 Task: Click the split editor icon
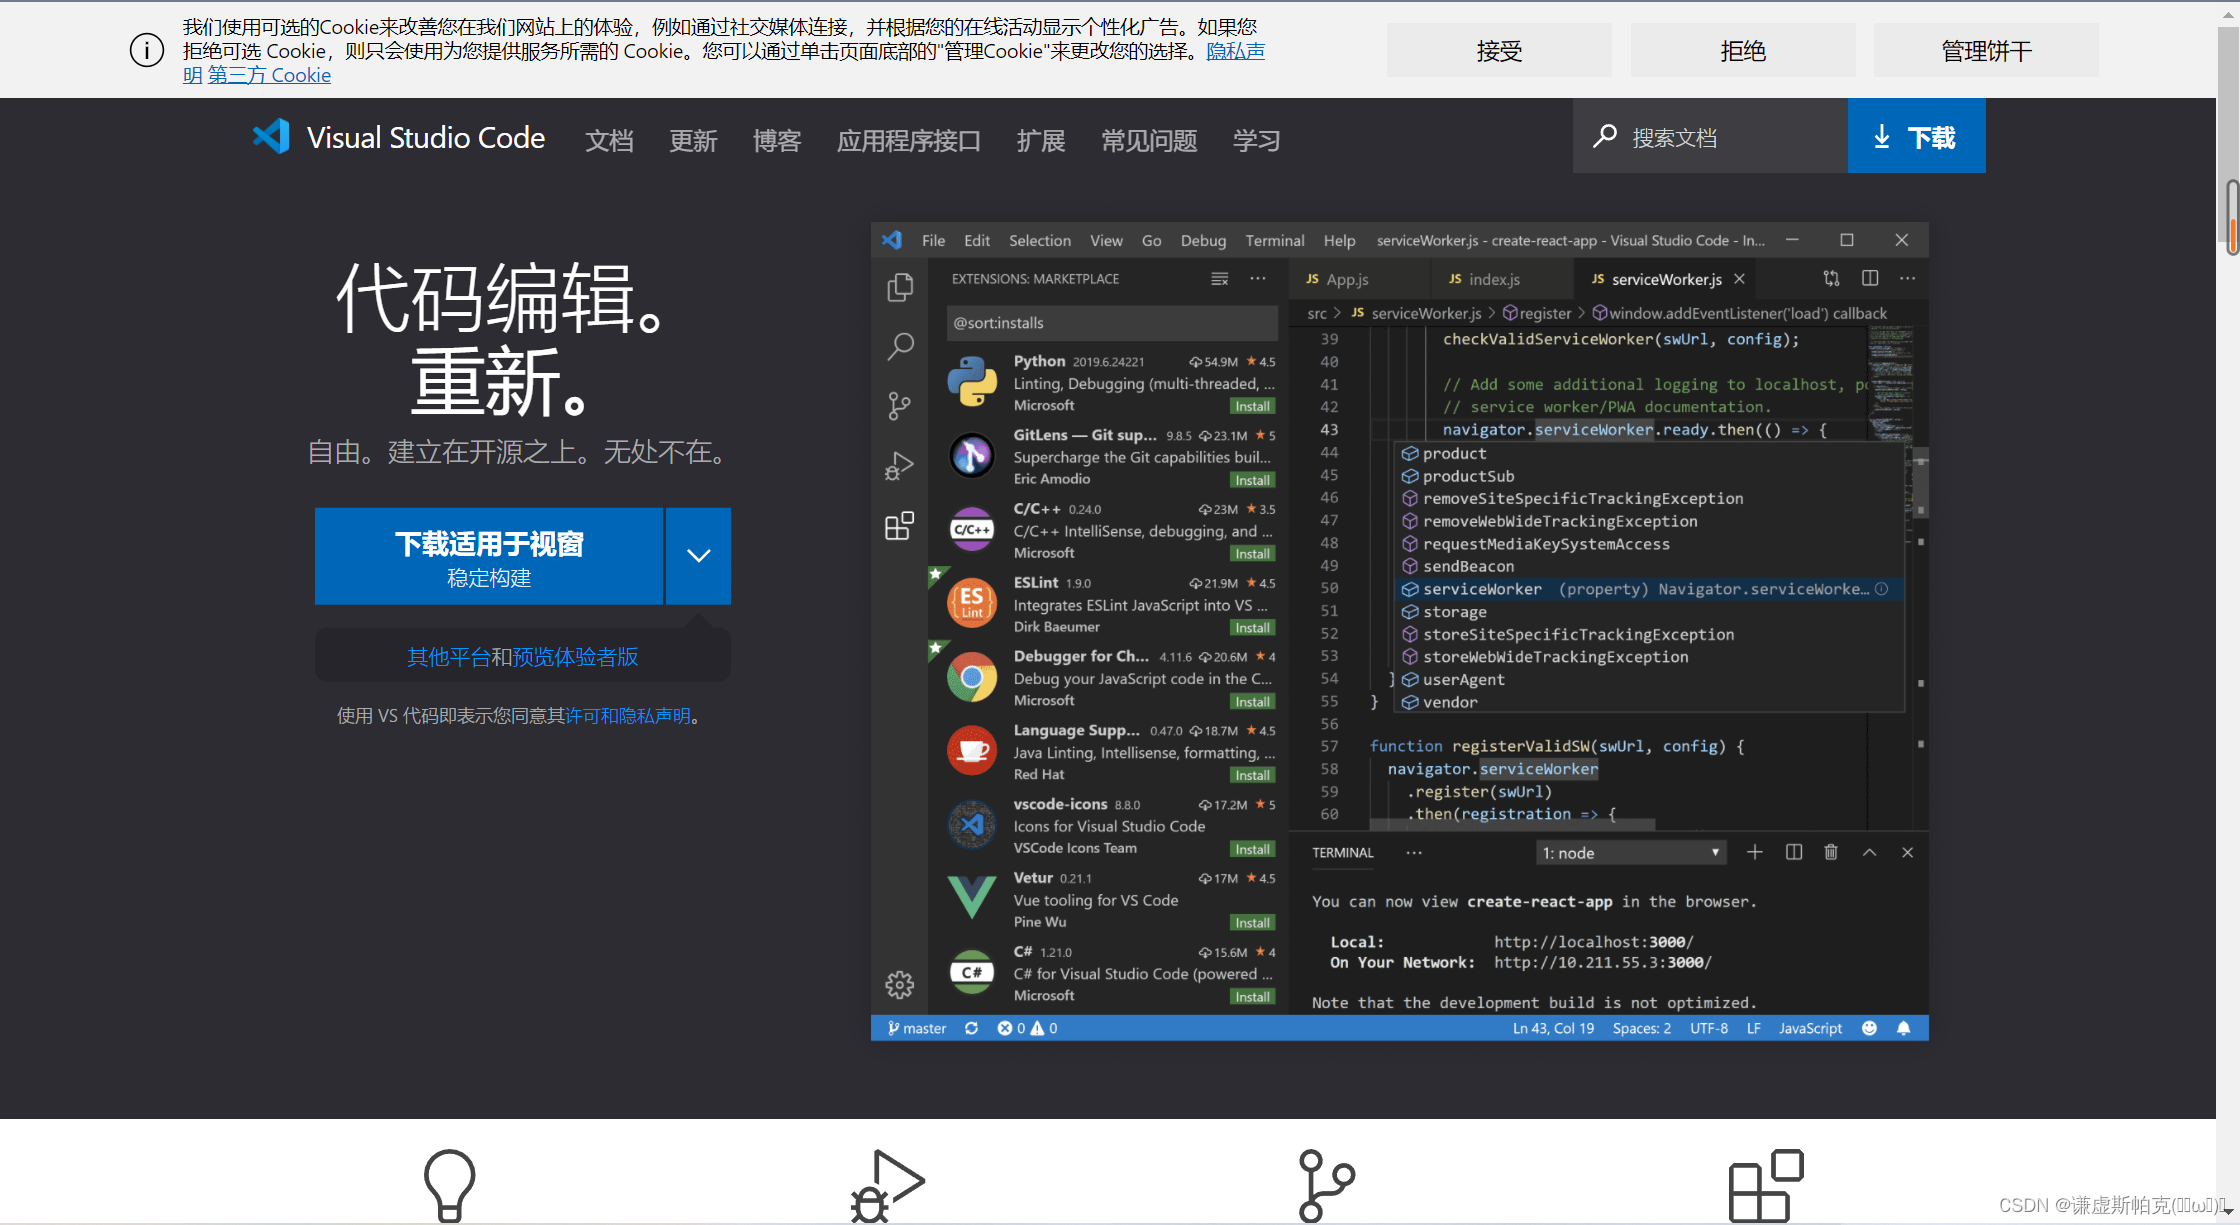click(x=1870, y=279)
